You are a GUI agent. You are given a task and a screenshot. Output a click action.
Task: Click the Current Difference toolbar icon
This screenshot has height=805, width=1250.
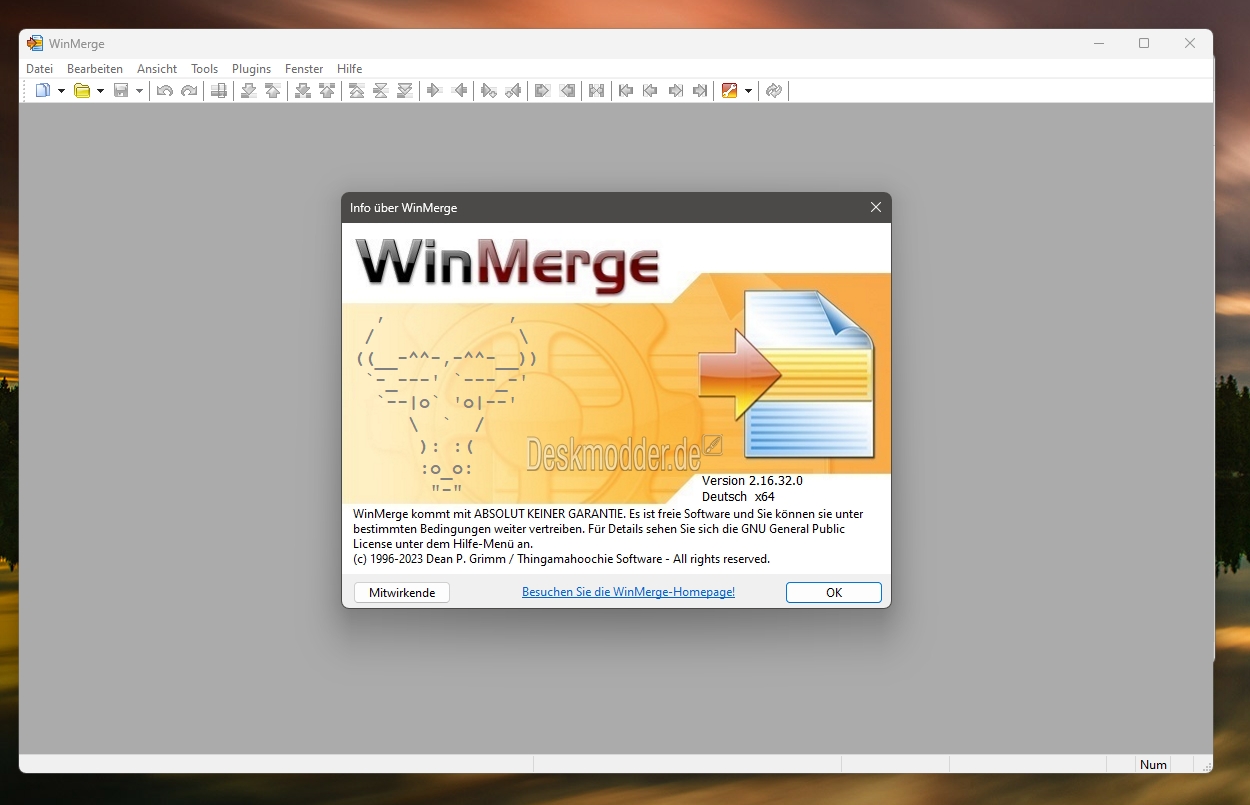pyautogui.click(x=381, y=91)
